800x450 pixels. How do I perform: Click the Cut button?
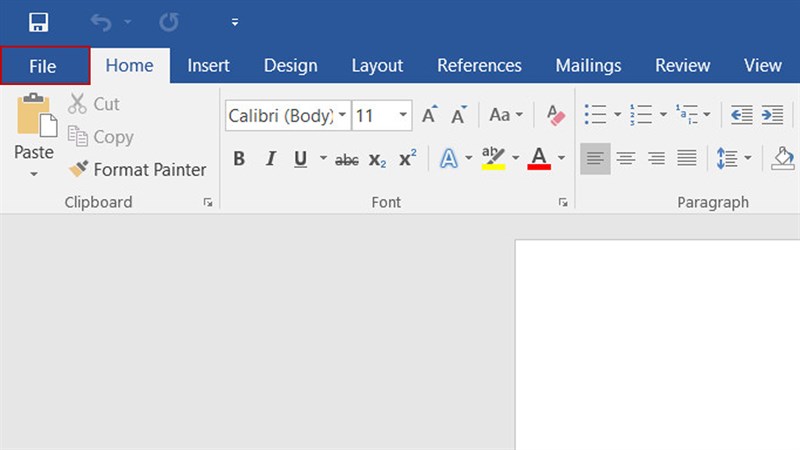(94, 104)
